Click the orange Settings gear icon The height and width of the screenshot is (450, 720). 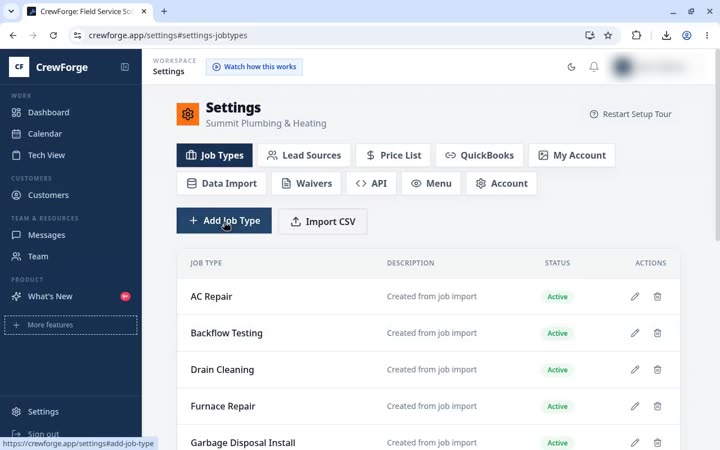188,114
